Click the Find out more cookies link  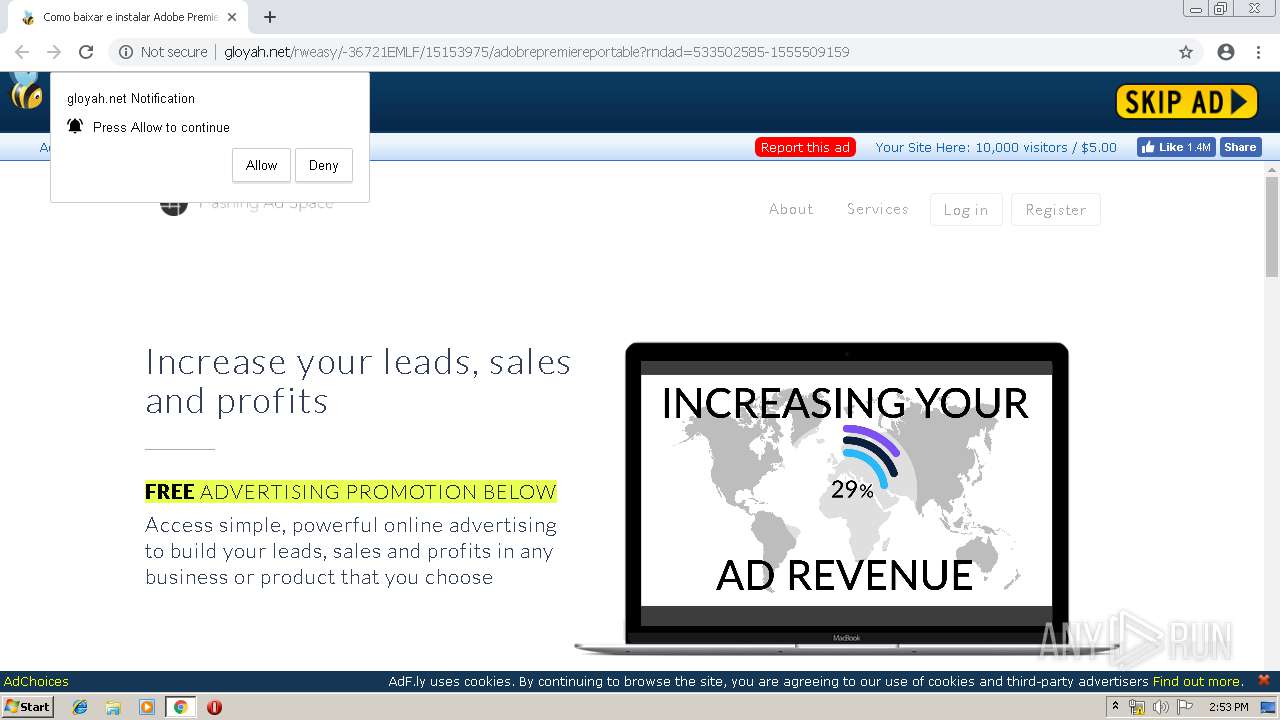point(1198,682)
